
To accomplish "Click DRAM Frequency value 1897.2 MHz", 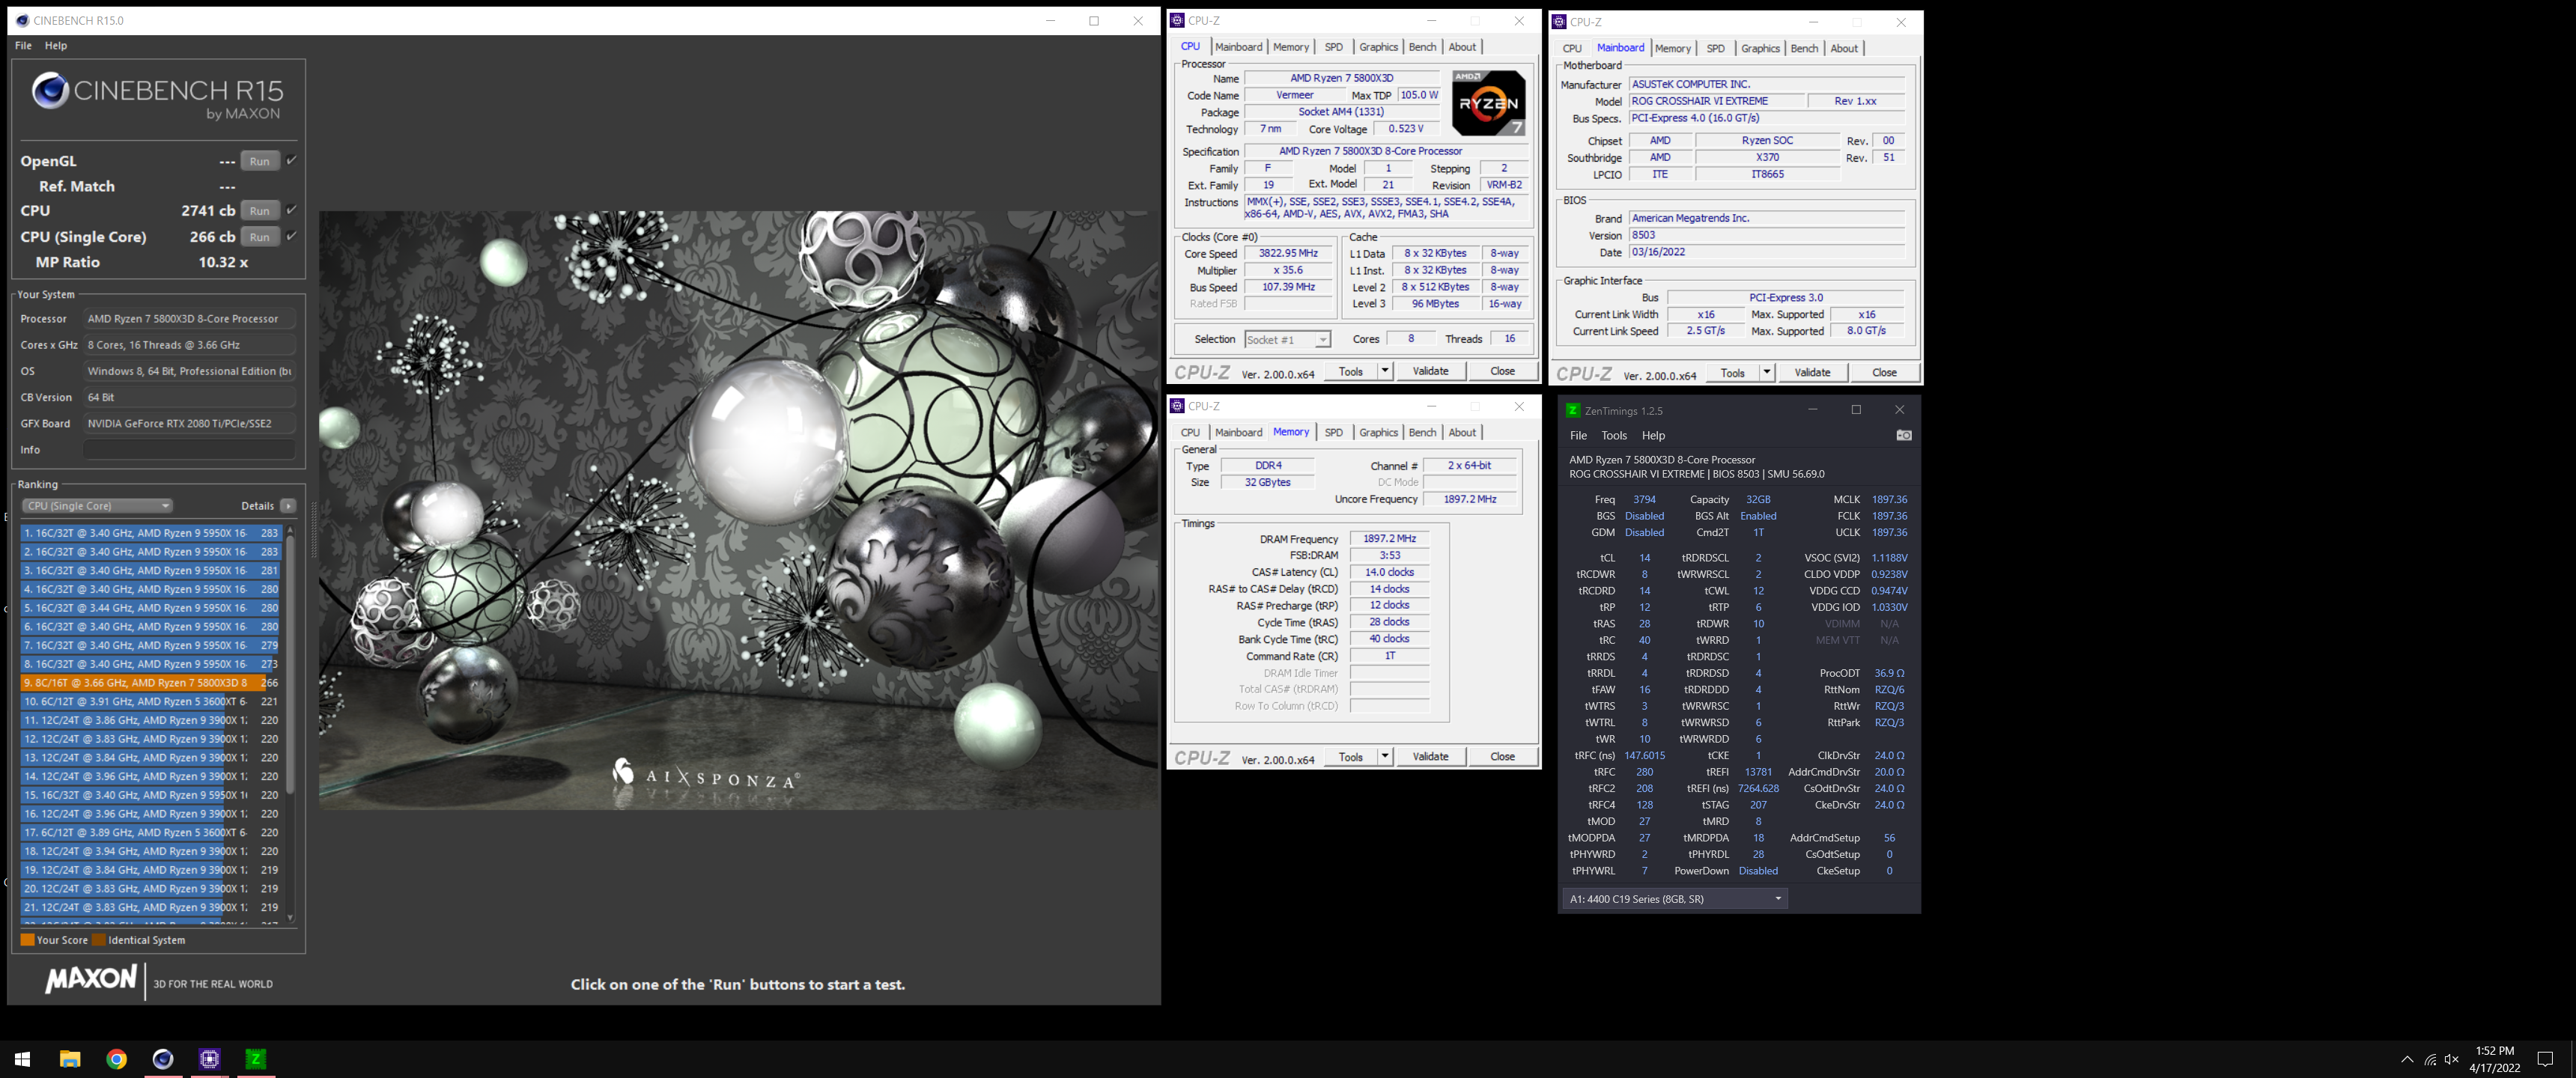I will (x=1389, y=539).
